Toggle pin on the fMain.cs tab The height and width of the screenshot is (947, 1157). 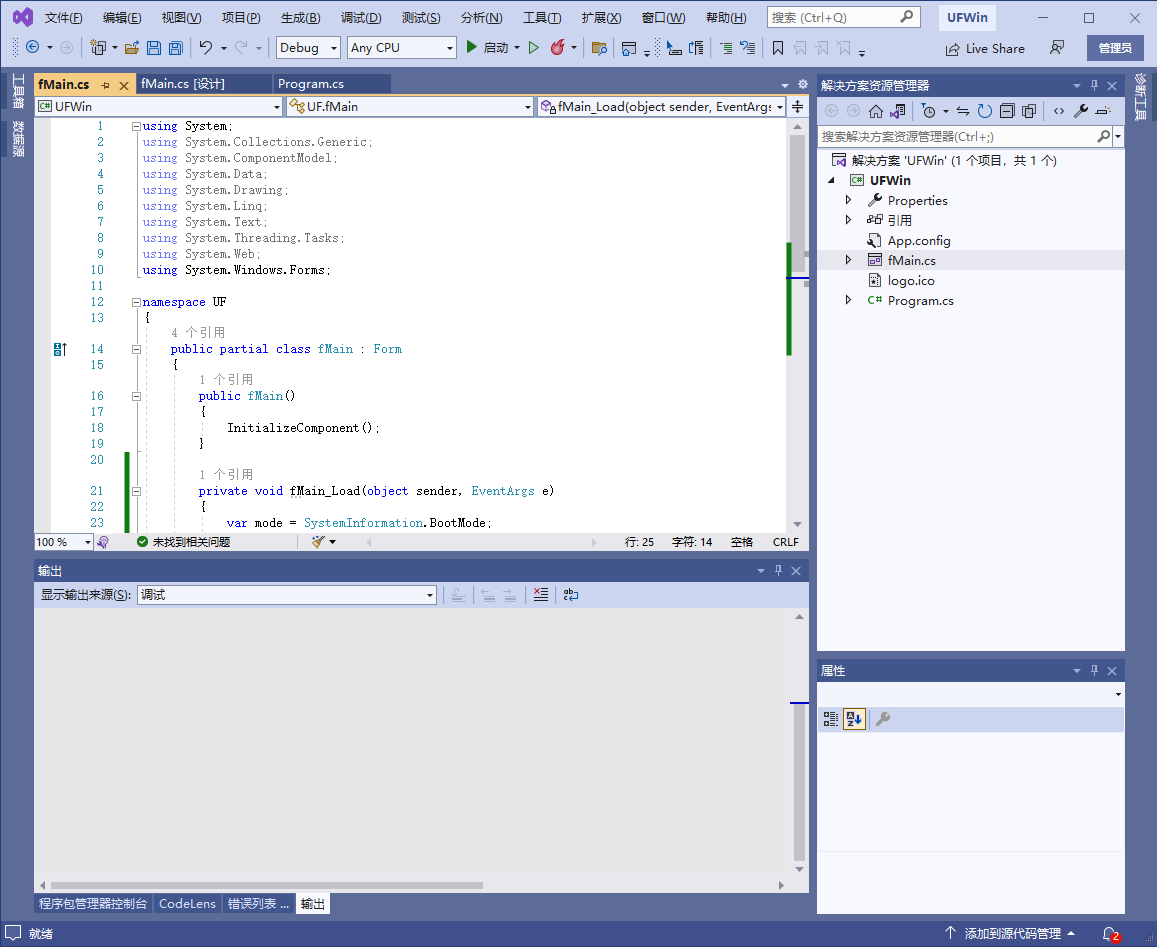tap(105, 85)
